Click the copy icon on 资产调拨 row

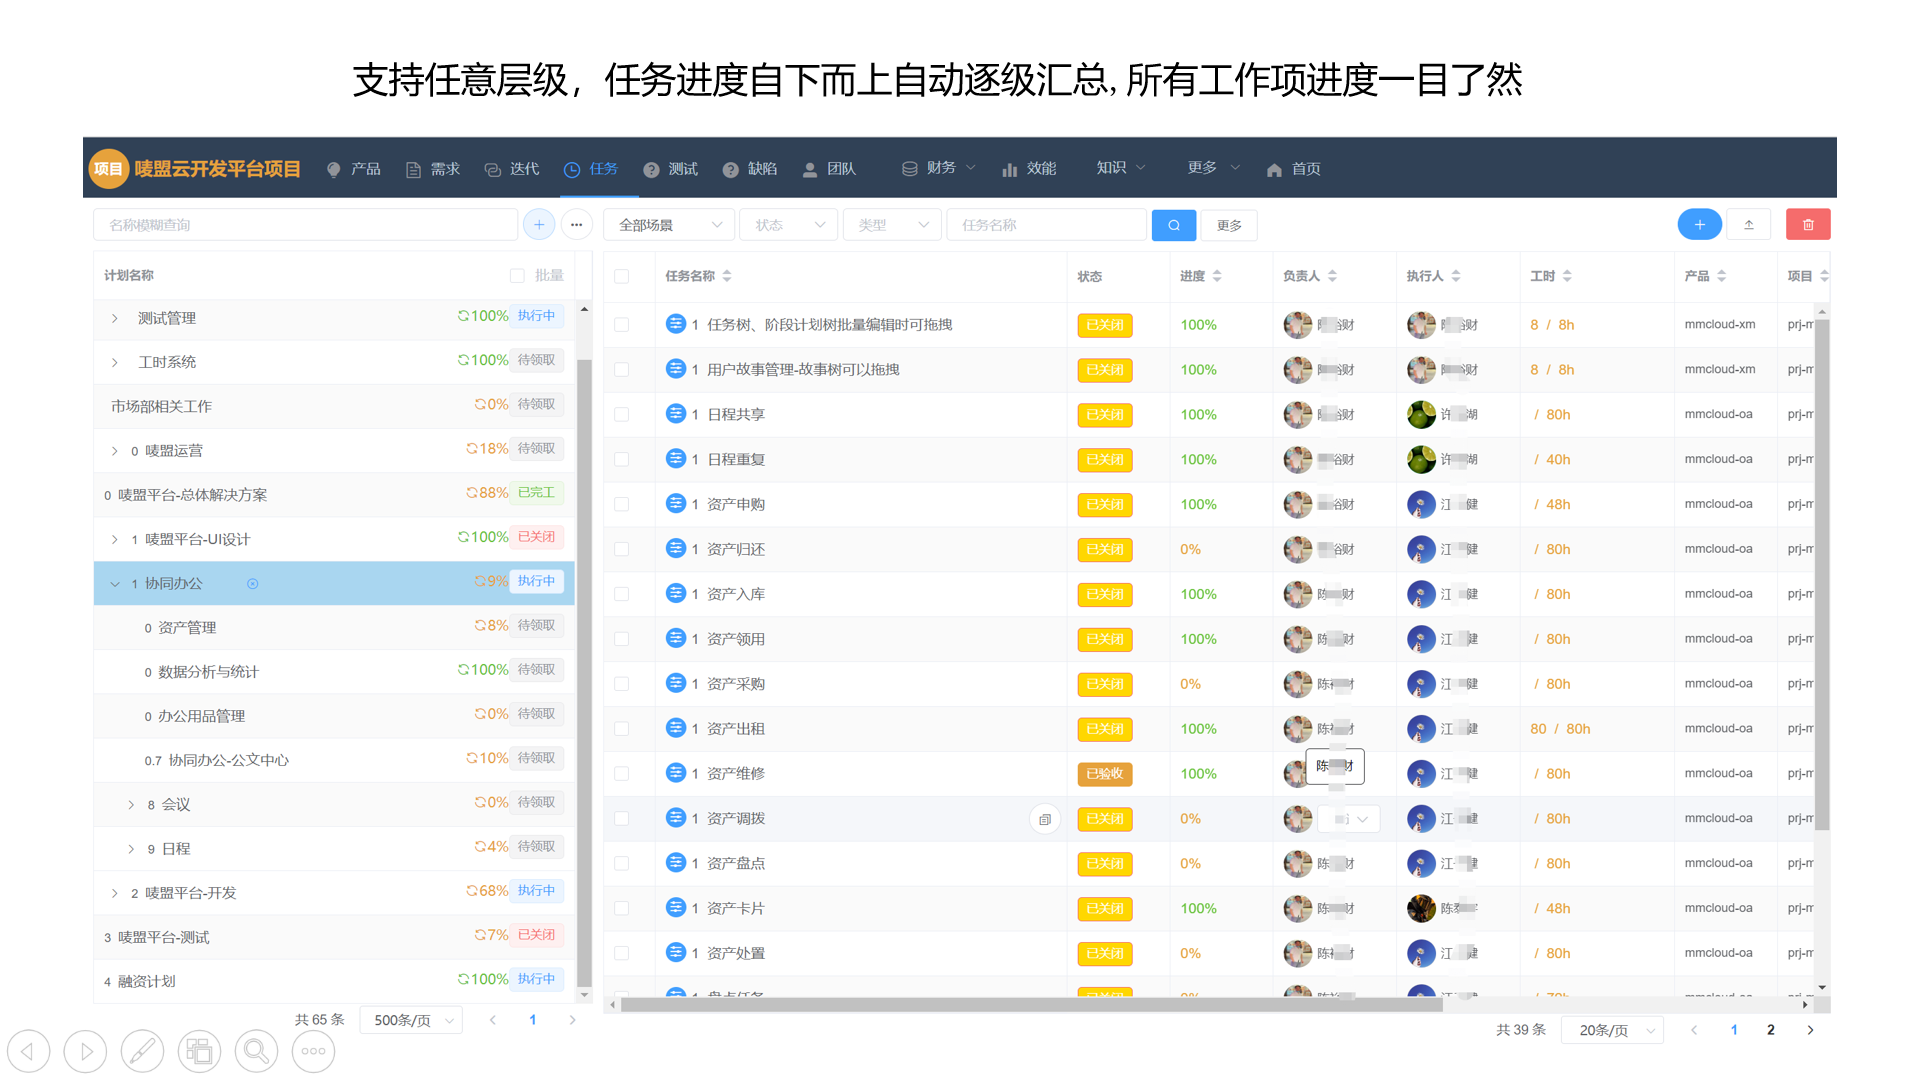point(1044,818)
